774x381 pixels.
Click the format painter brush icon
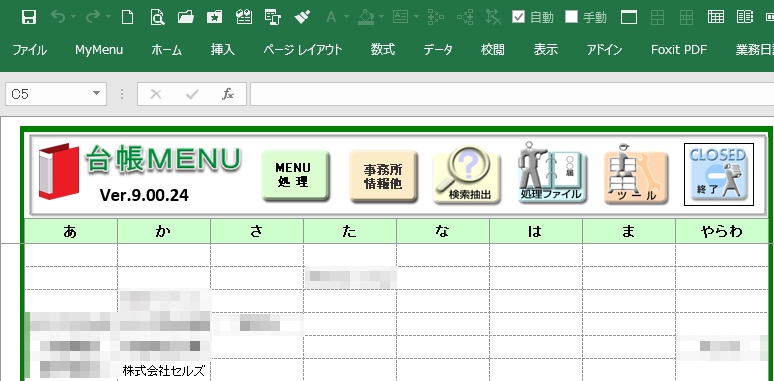tap(302, 17)
